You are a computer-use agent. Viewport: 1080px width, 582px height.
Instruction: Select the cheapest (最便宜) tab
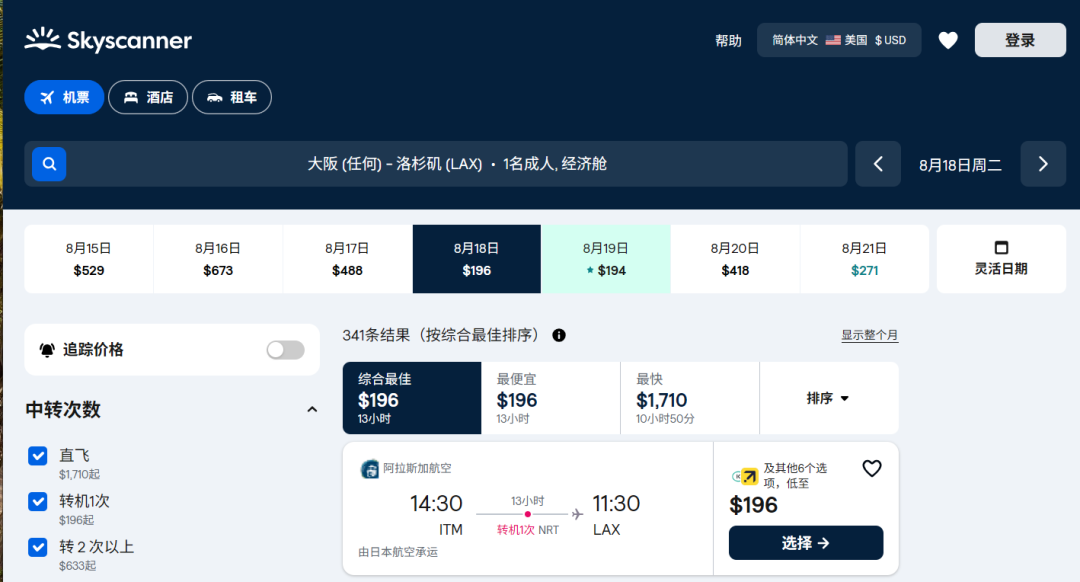(x=550, y=398)
